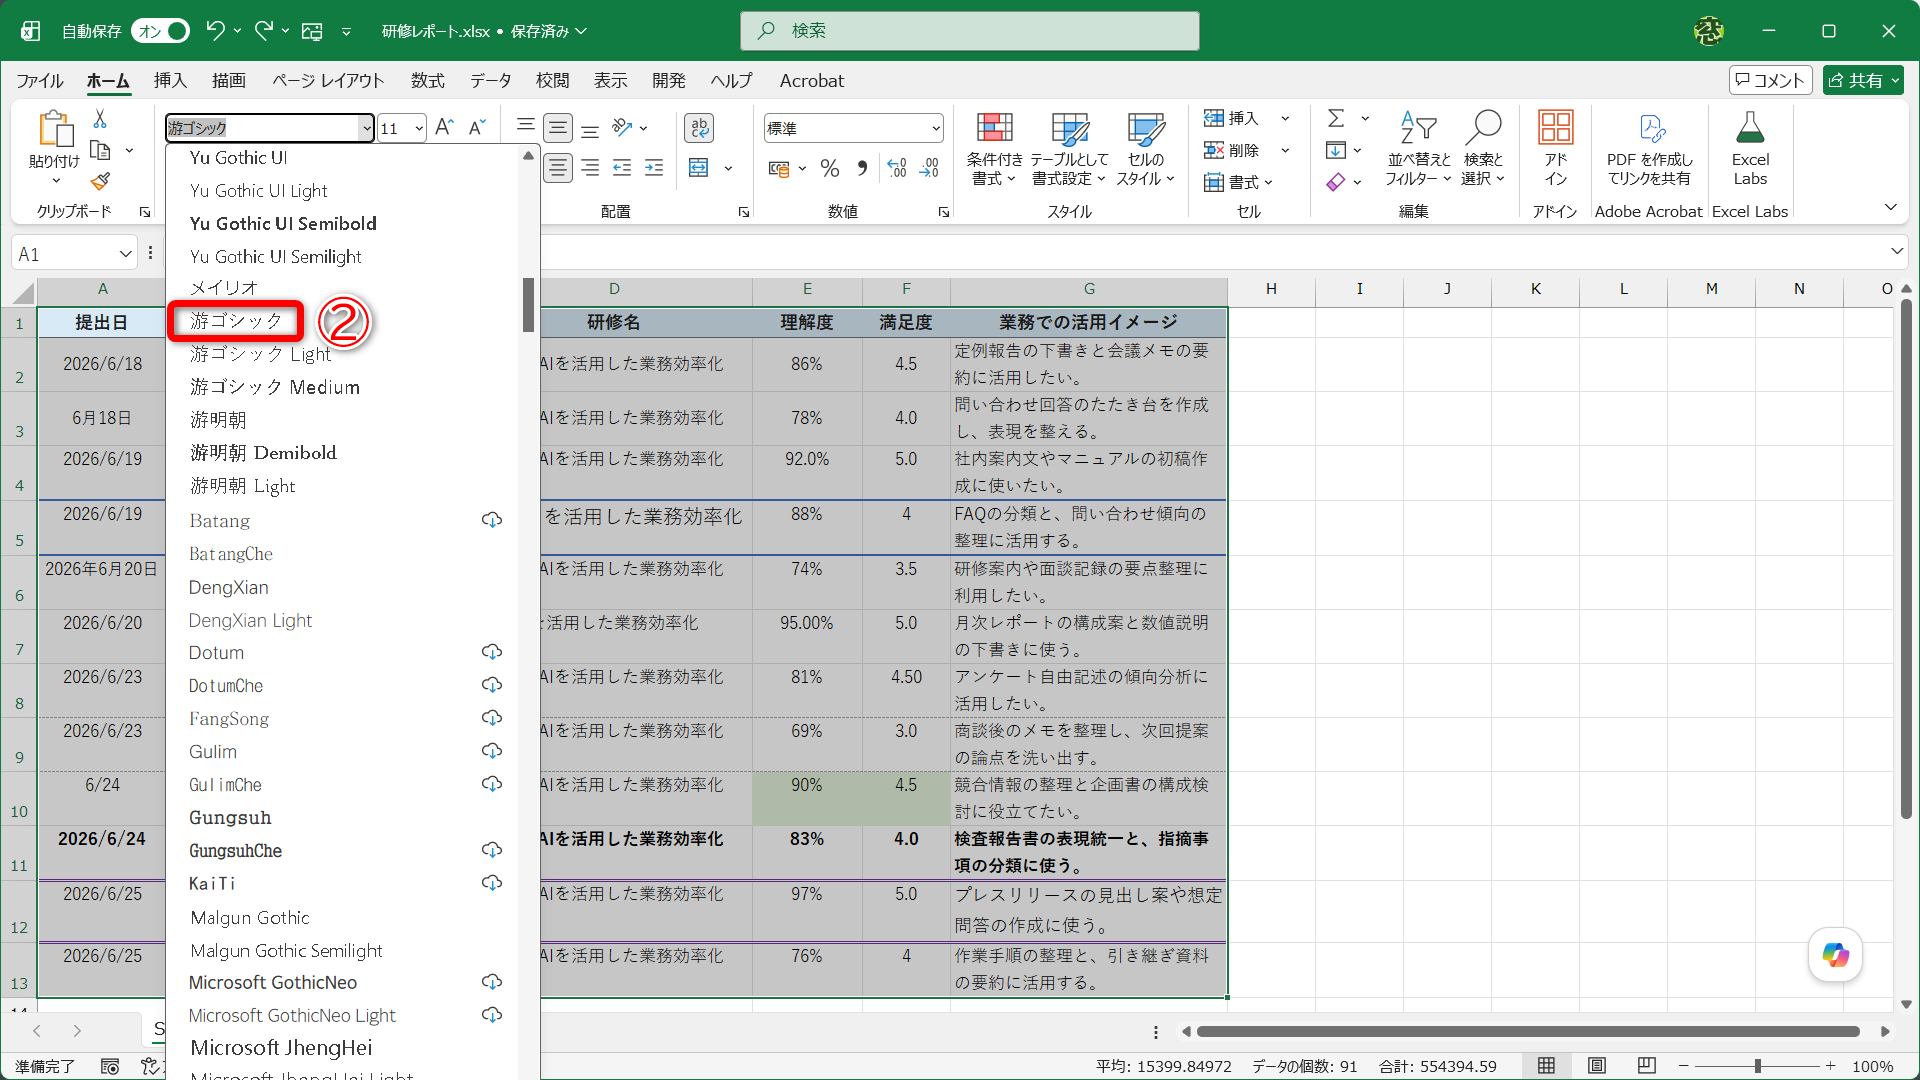Click the Clear eraser icon
Viewport: 1920px width, 1080px height.
(1336, 182)
